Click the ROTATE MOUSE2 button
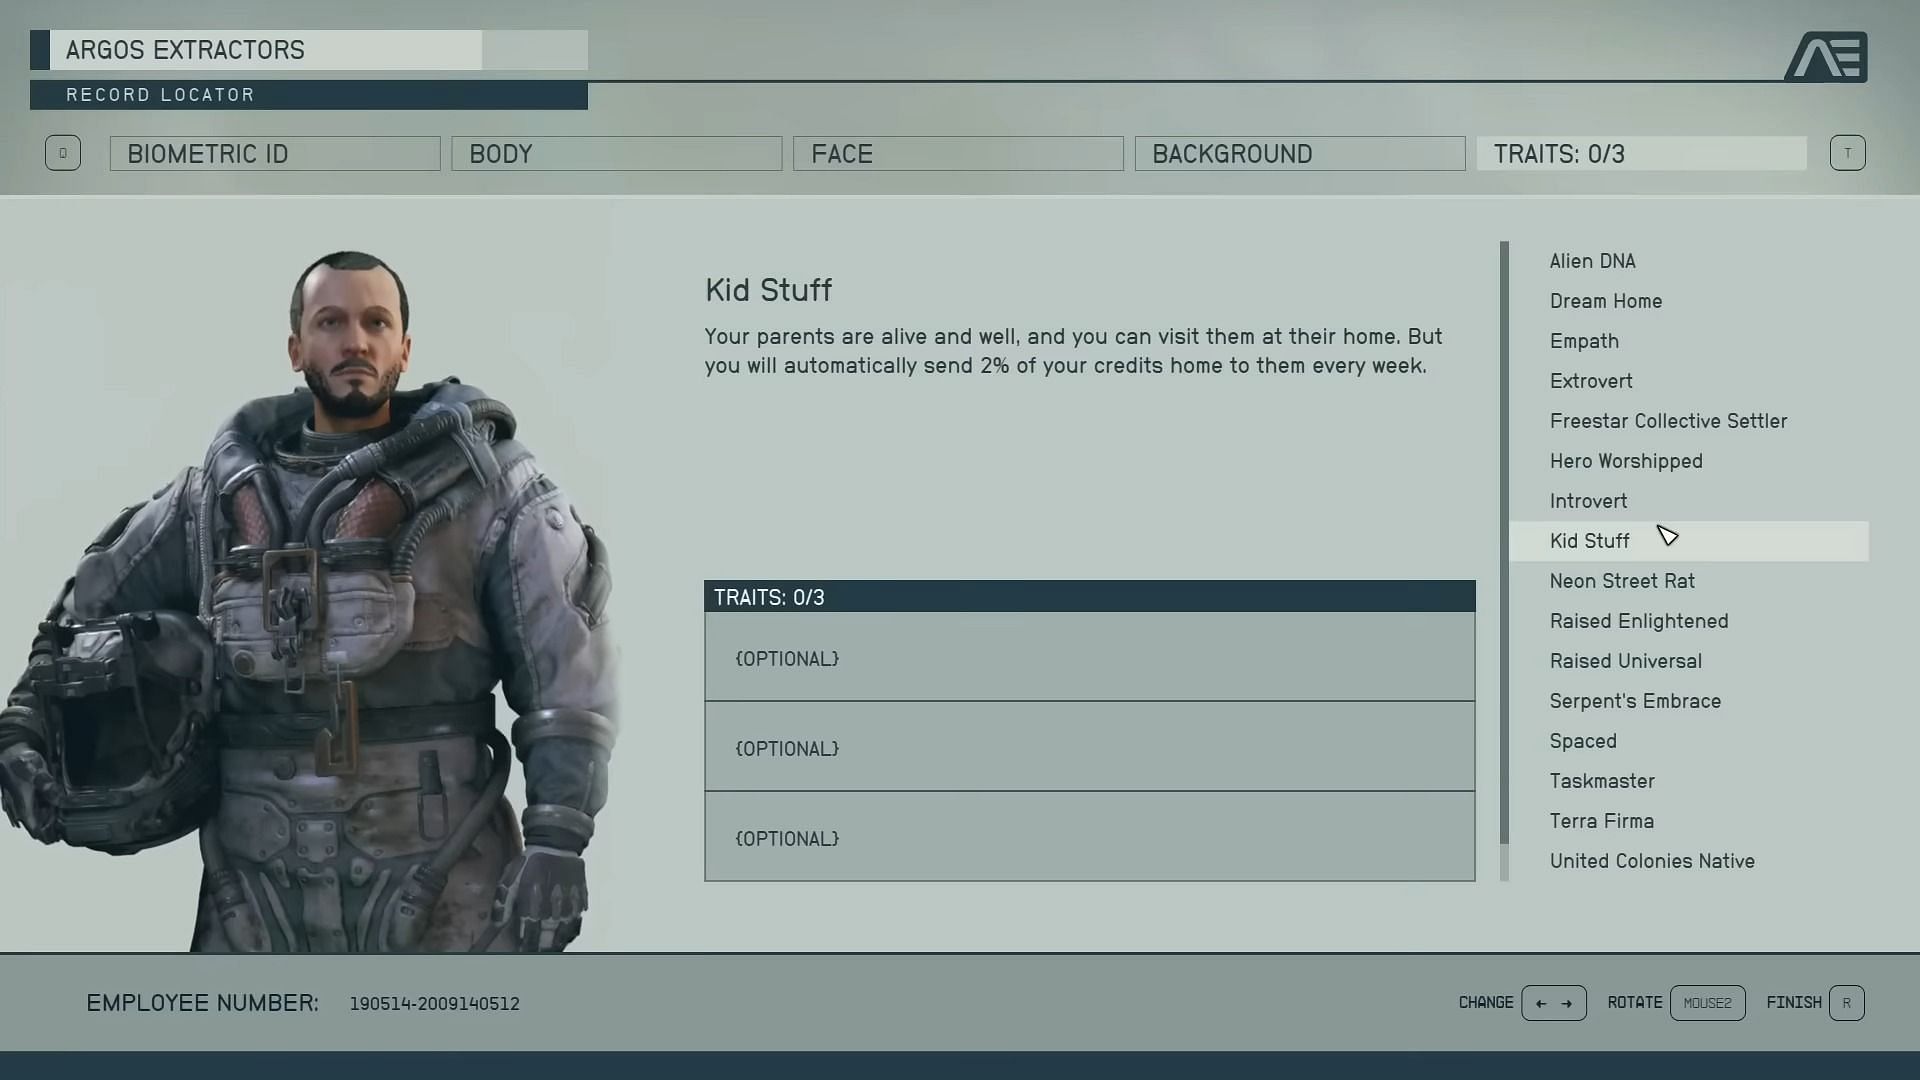Viewport: 1920px width, 1080px height. click(x=1708, y=1002)
